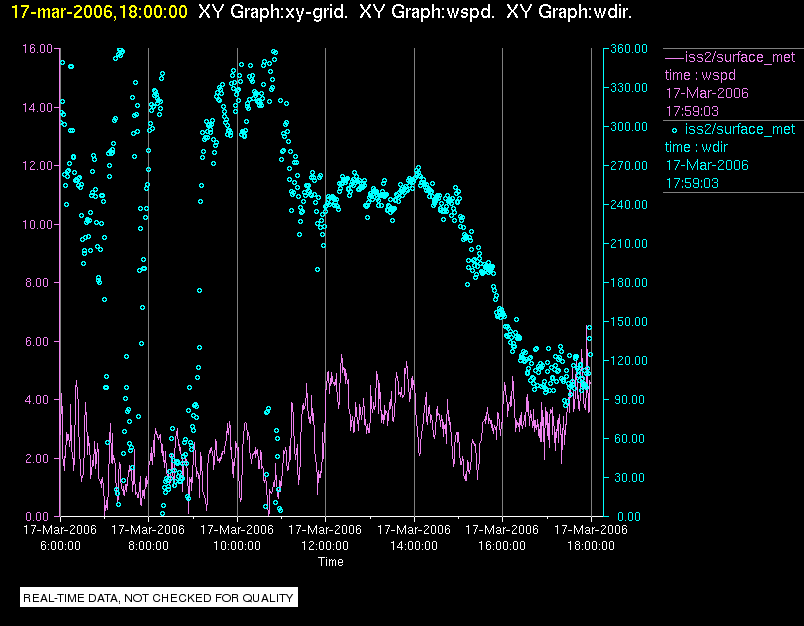The height and width of the screenshot is (626, 804).
Task: Click the pink iss2/surface_met legend entry
Action: coord(740,57)
